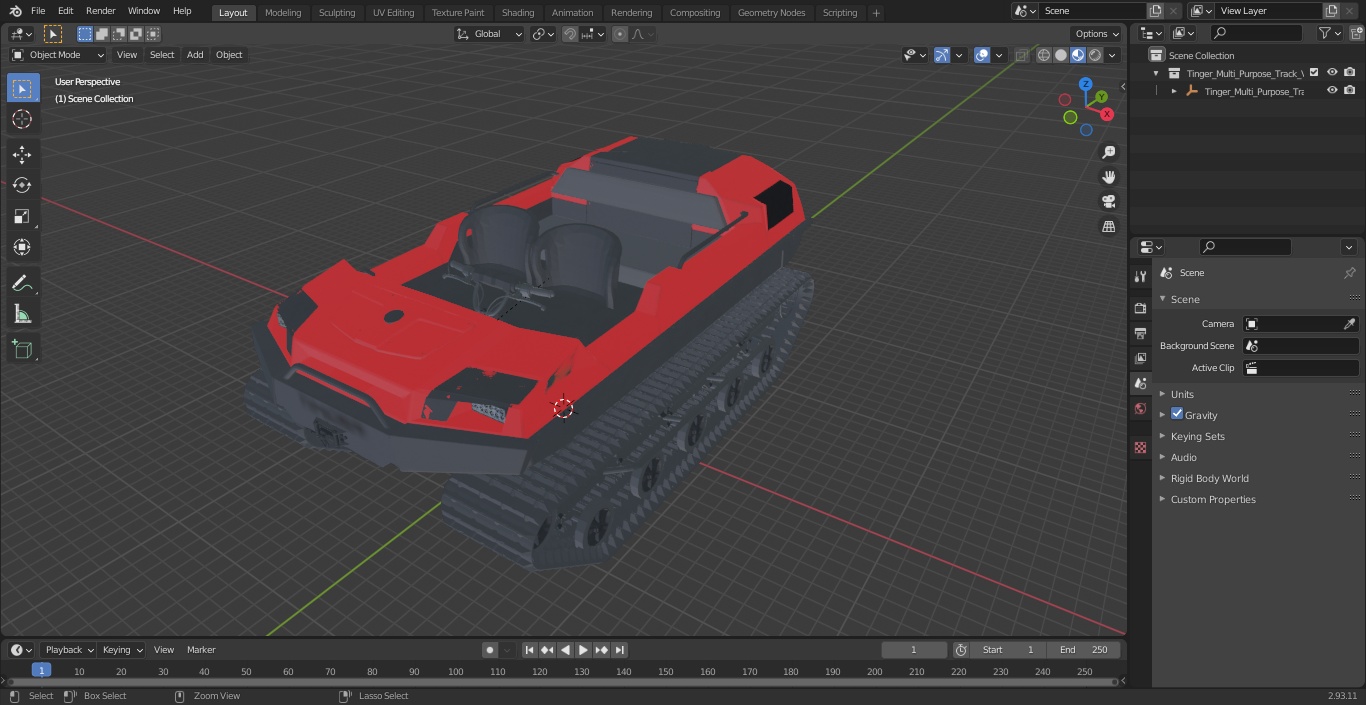Screen dimensions: 1366x705
Task: Open the timeline Marker menu
Action: point(201,650)
